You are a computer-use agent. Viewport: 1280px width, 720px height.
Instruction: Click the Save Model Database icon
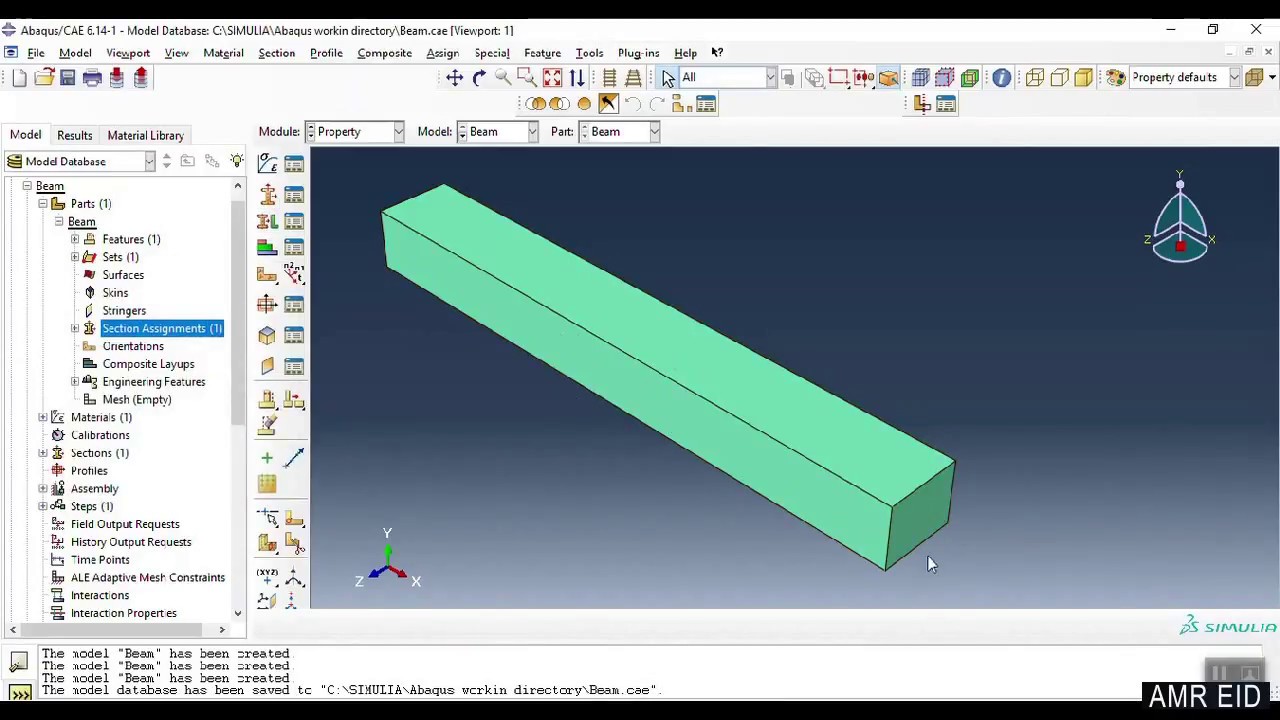pos(68,78)
